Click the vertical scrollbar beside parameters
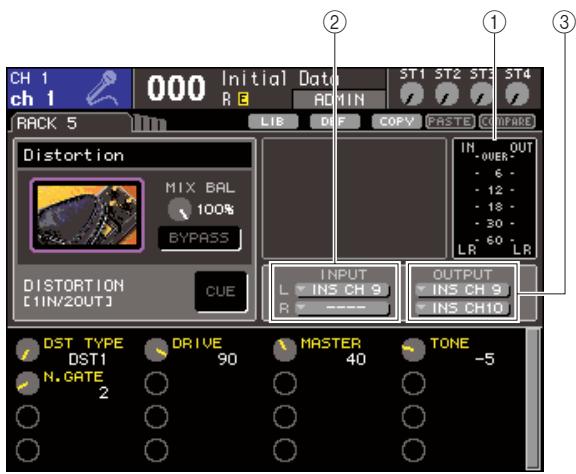The height and width of the screenshot is (474, 576). 532,399
